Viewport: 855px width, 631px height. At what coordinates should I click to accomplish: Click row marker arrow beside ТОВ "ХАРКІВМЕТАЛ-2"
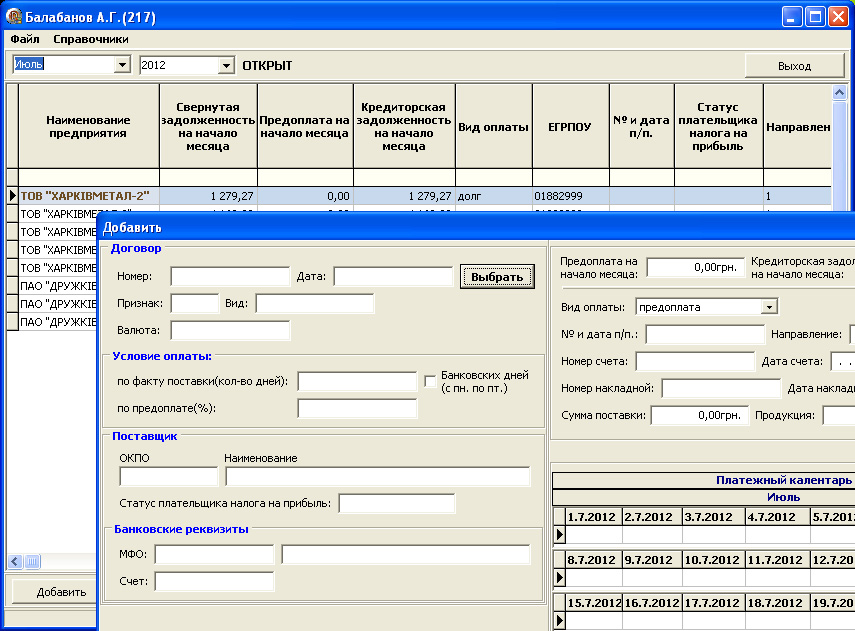pyautogui.click(x=12, y=196)
